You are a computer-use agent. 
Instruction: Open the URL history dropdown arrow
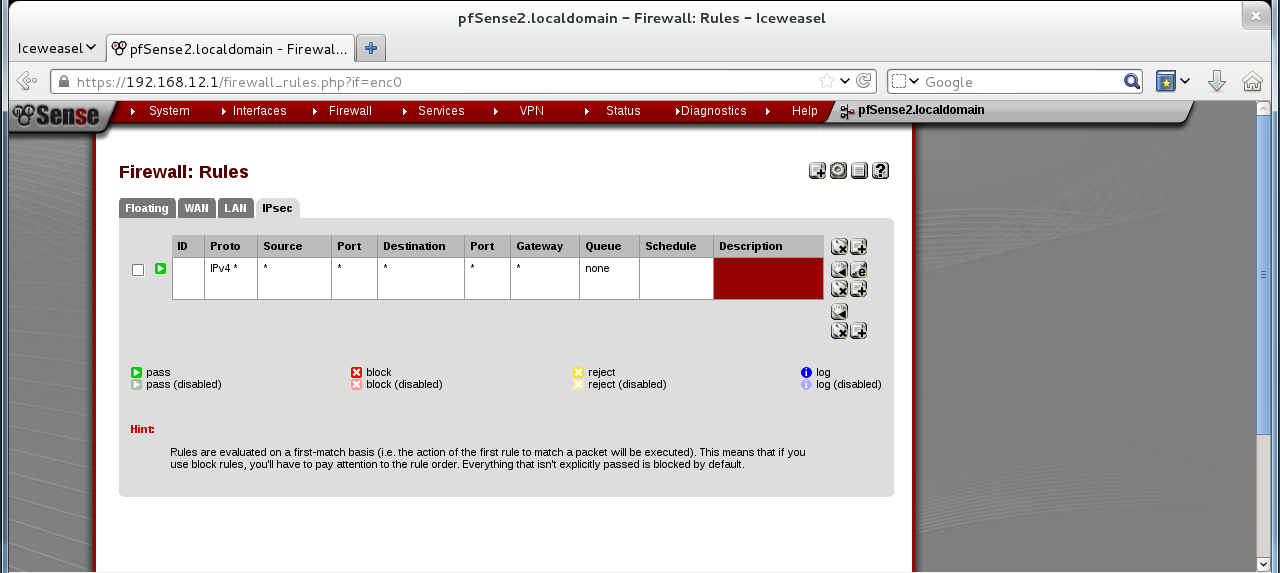(845, 81)
